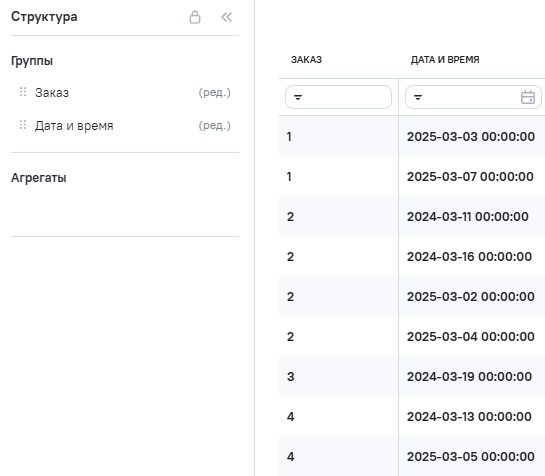Select the row dated 2025-03-03 00:00:00

[x=412, y=136]
